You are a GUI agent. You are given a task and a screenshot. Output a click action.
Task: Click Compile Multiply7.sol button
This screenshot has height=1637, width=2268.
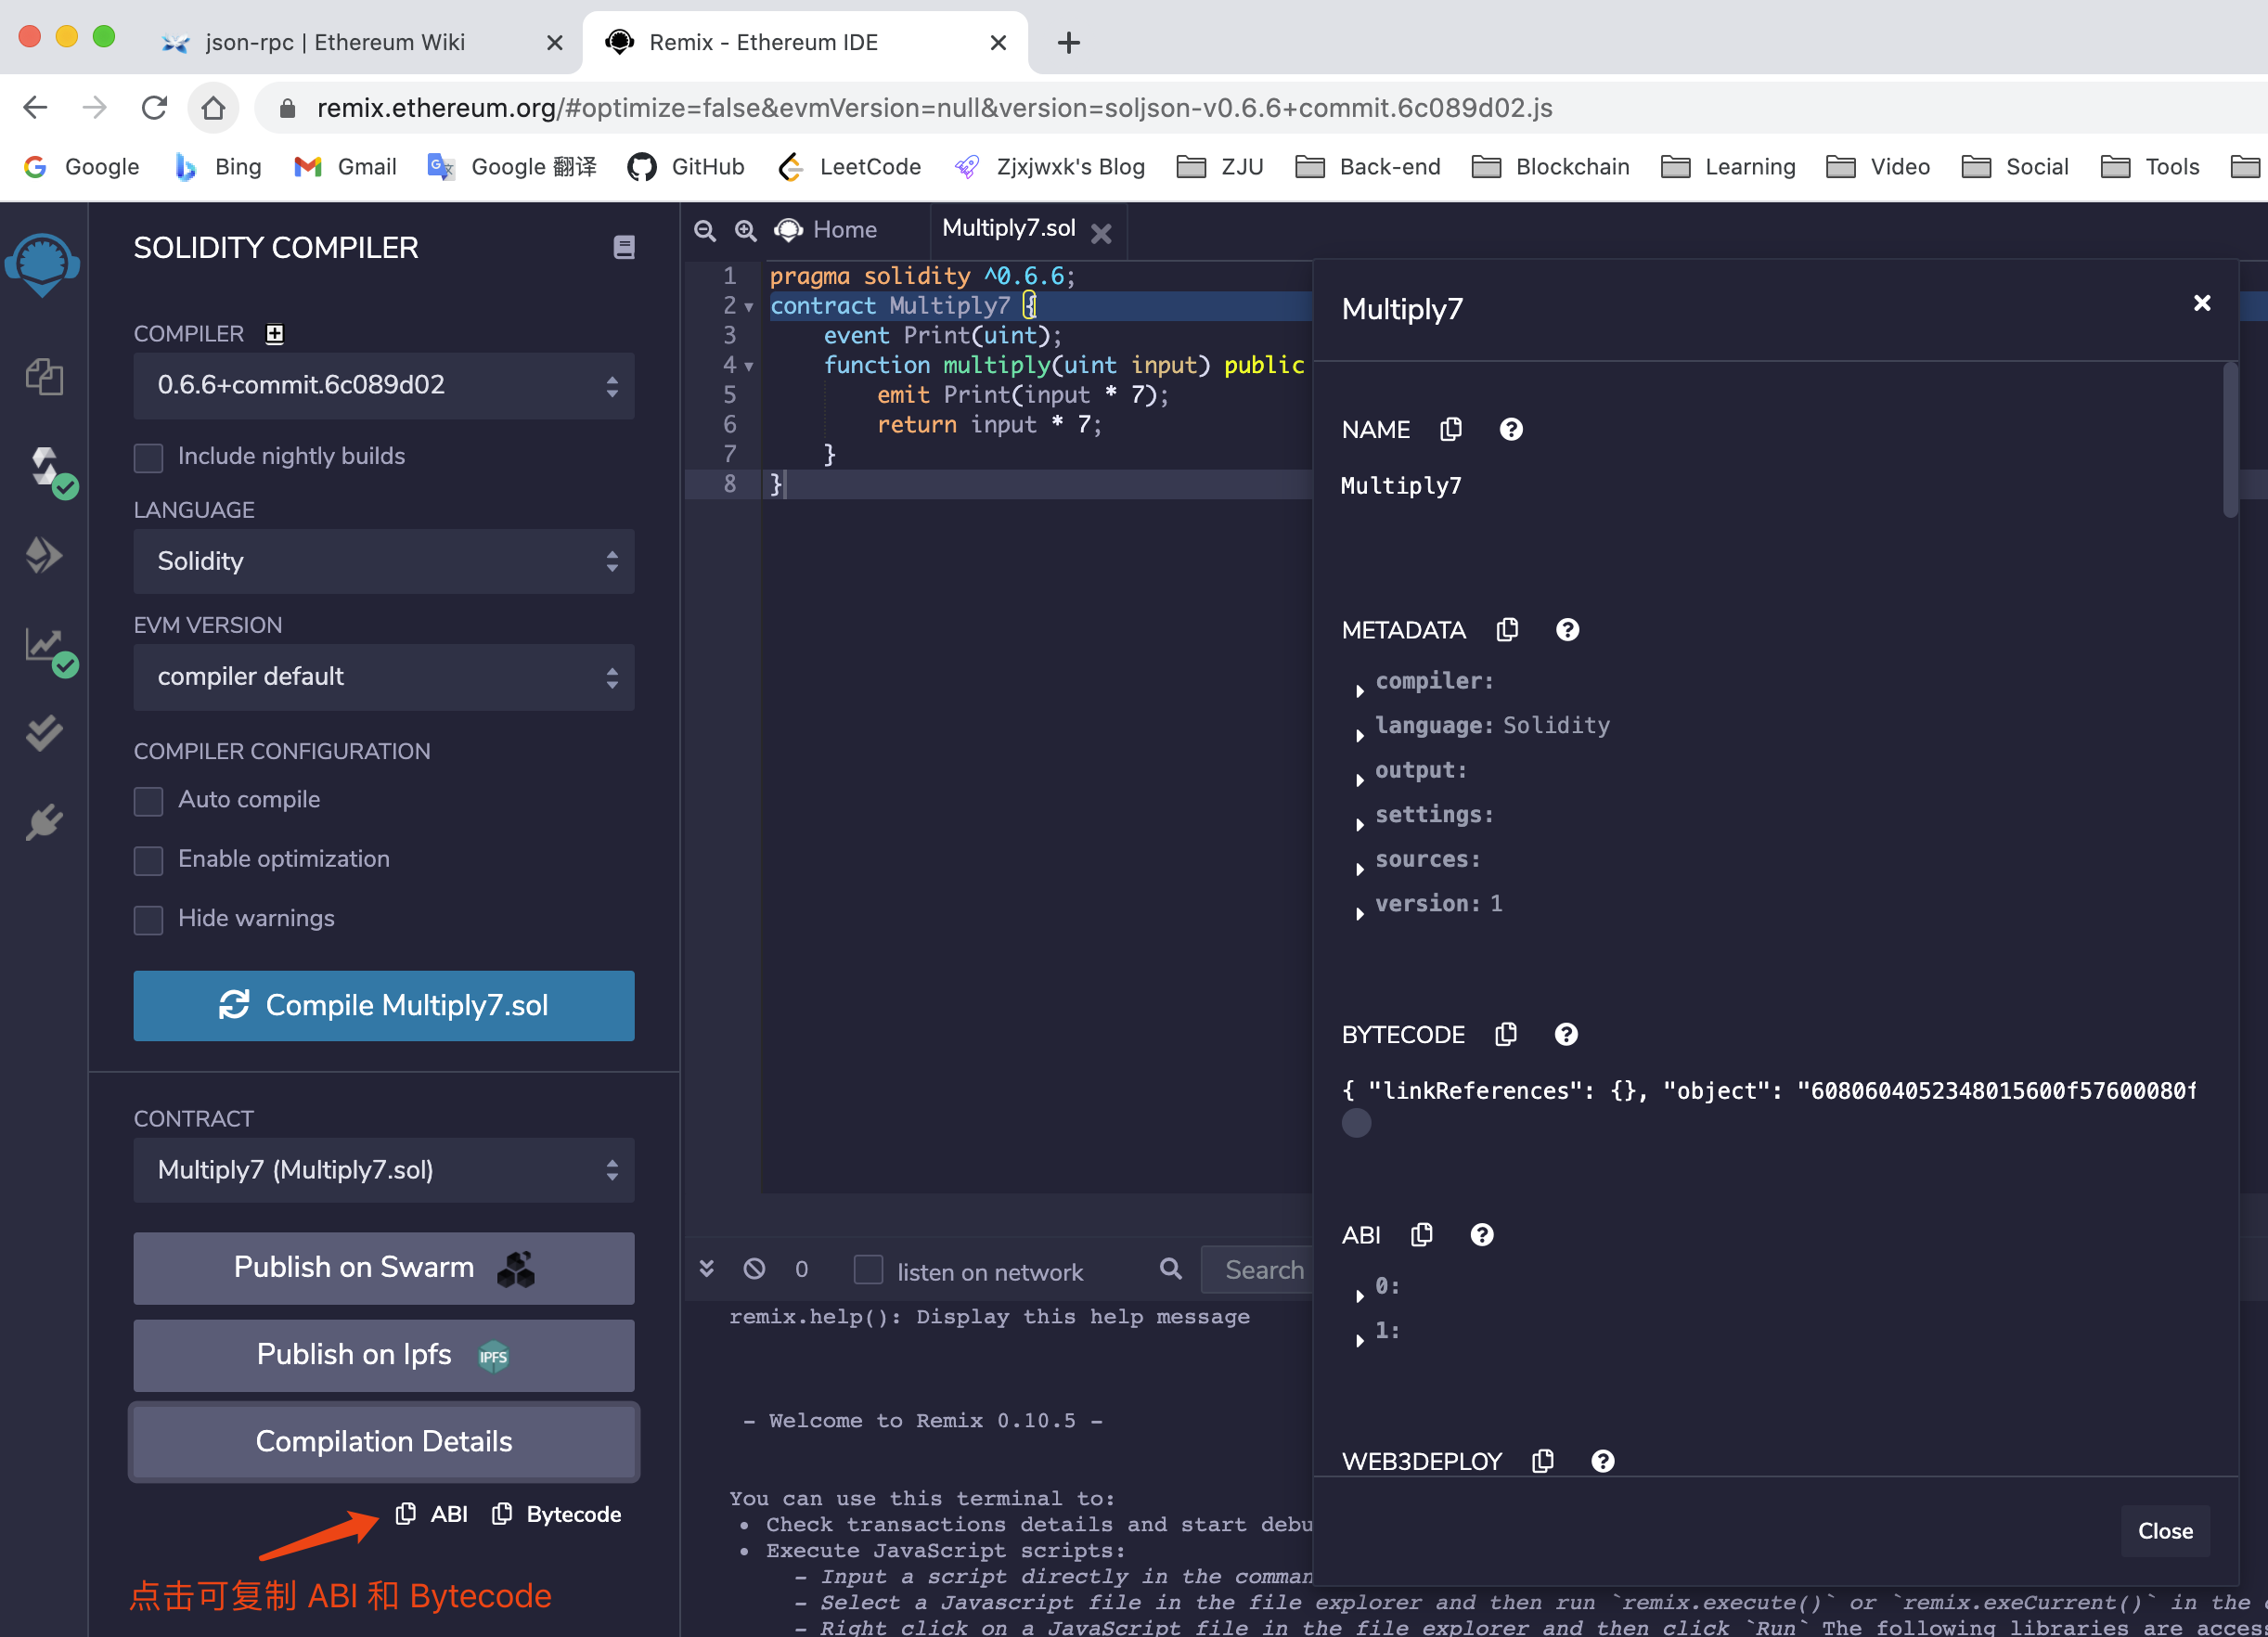click(384, 1005)
